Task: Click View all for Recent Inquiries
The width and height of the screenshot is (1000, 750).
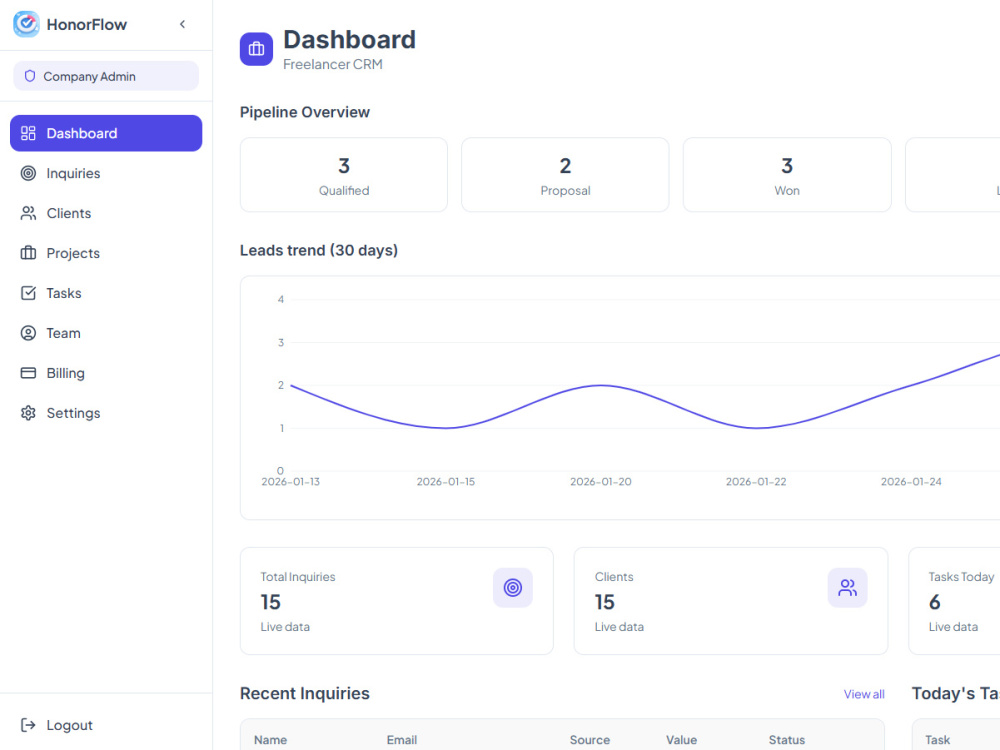Action: pyautogui.click(x=864, y=694)
